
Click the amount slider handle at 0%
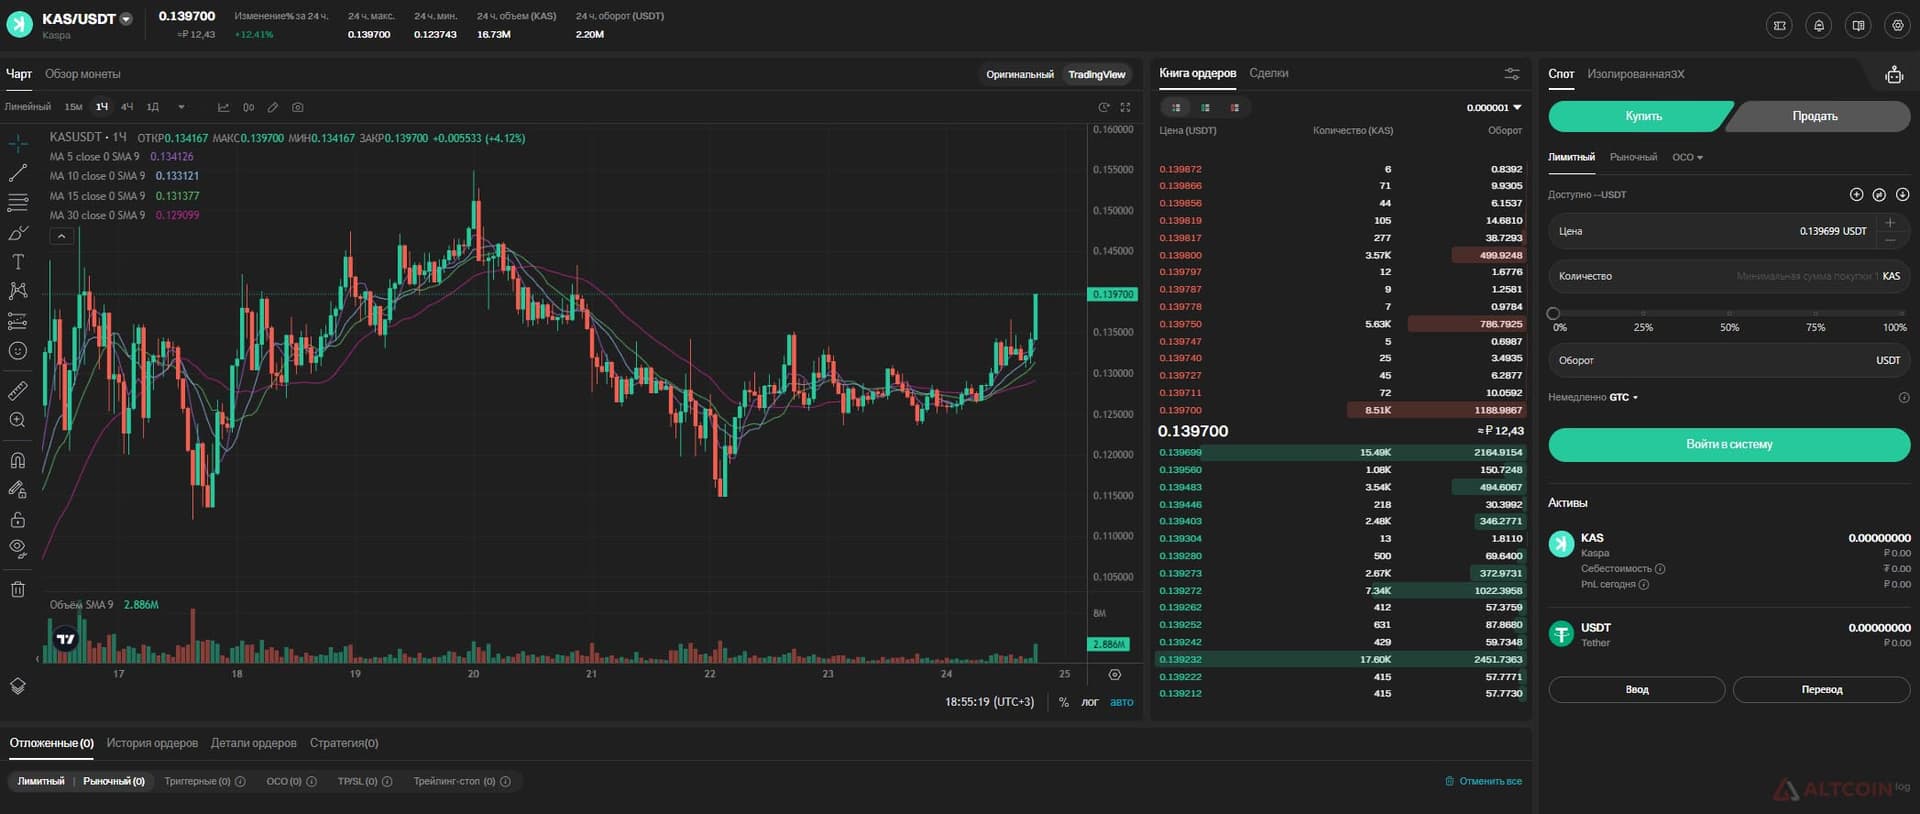pos(1553,314)
